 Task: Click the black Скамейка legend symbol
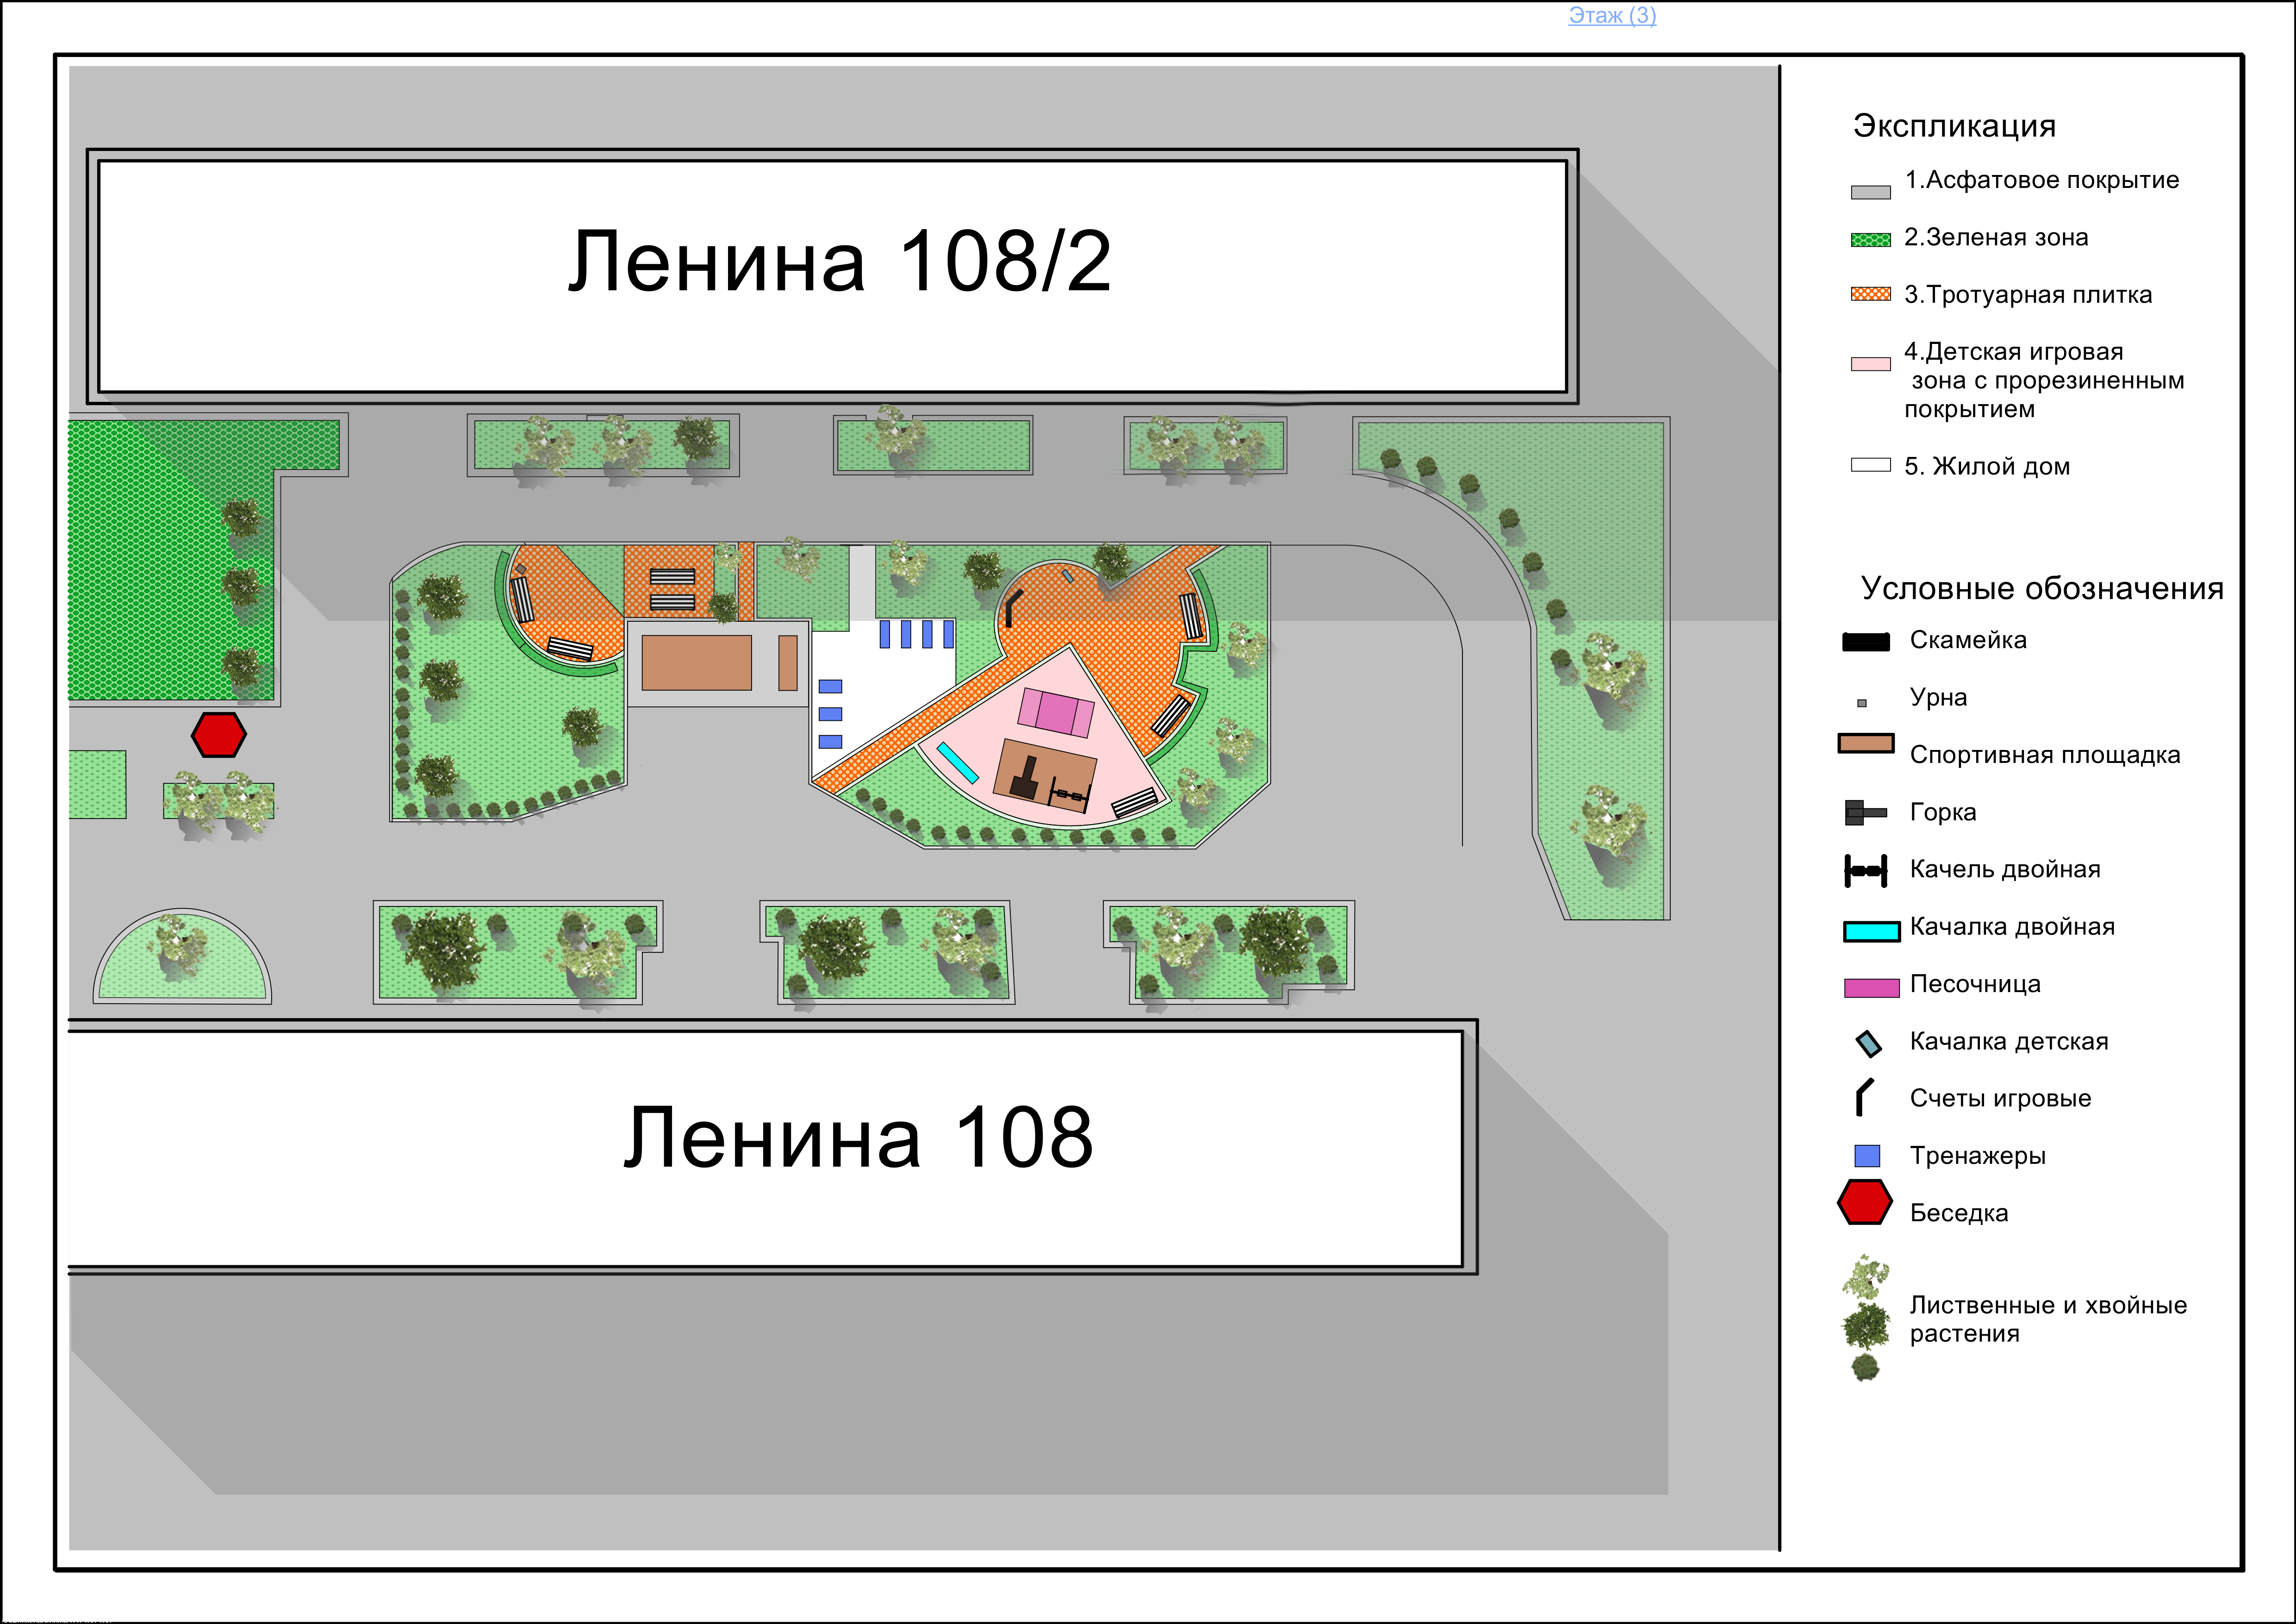coord(1866,642)
